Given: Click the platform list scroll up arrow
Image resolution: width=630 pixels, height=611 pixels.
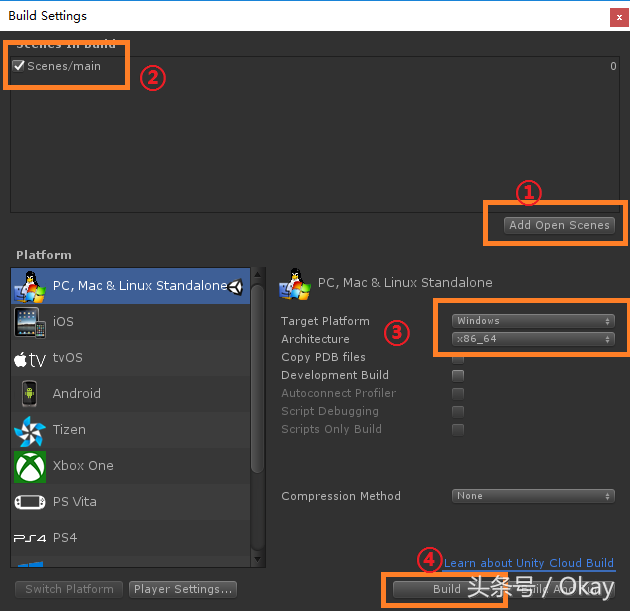Looking at the screenshot, I should [258, 274].
